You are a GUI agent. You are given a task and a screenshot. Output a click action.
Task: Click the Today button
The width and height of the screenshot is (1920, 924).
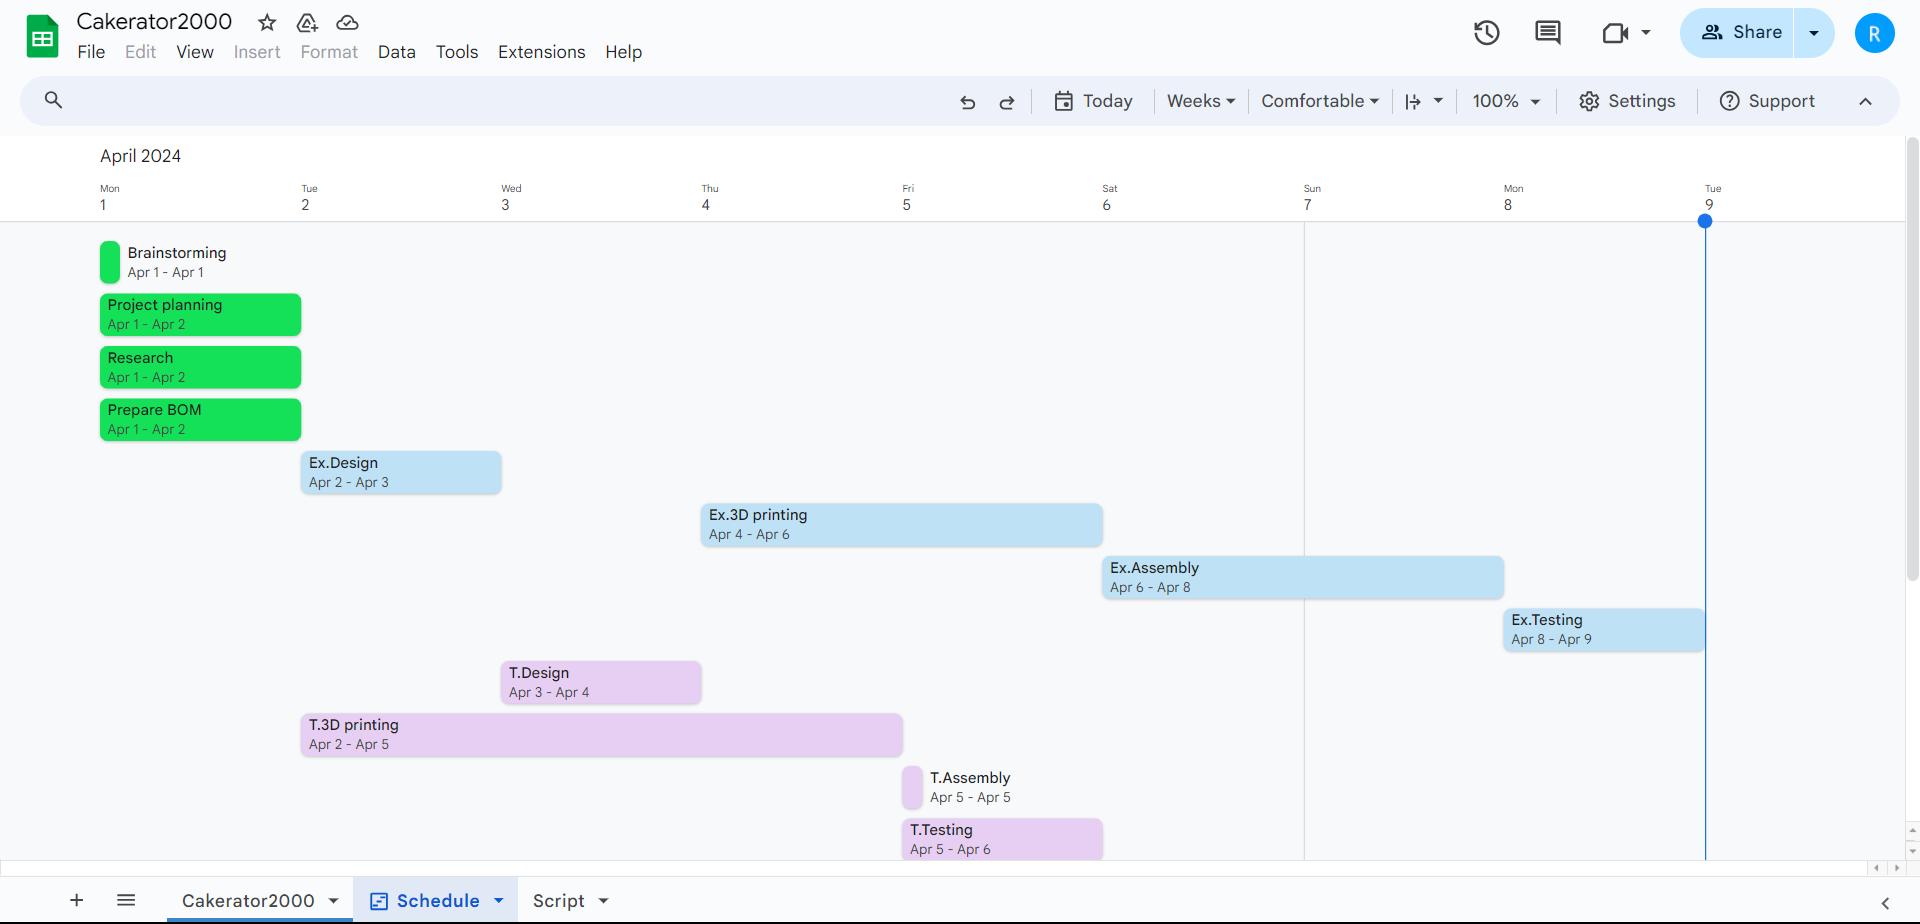(1093, 101)
